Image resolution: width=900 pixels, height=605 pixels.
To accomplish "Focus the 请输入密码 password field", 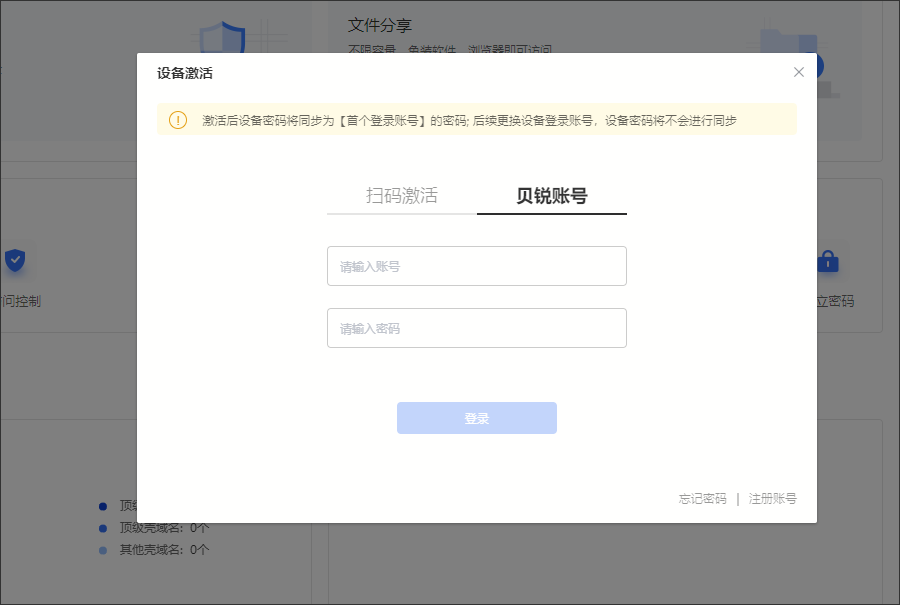I will 476,328.
